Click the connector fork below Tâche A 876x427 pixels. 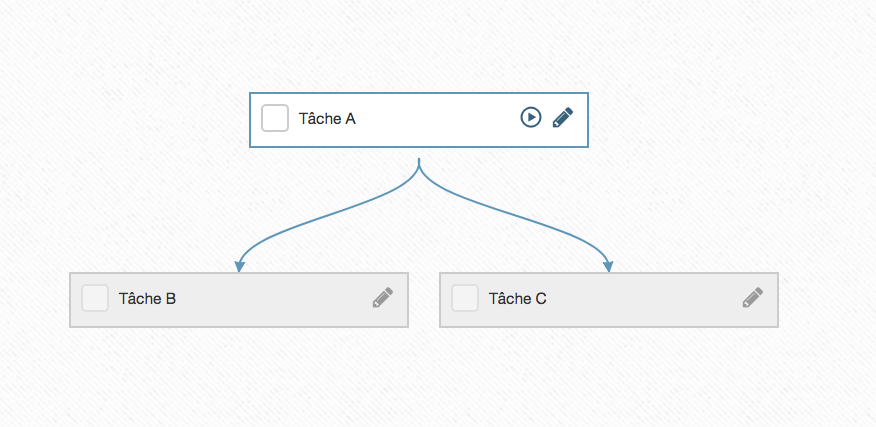(419, 167)
